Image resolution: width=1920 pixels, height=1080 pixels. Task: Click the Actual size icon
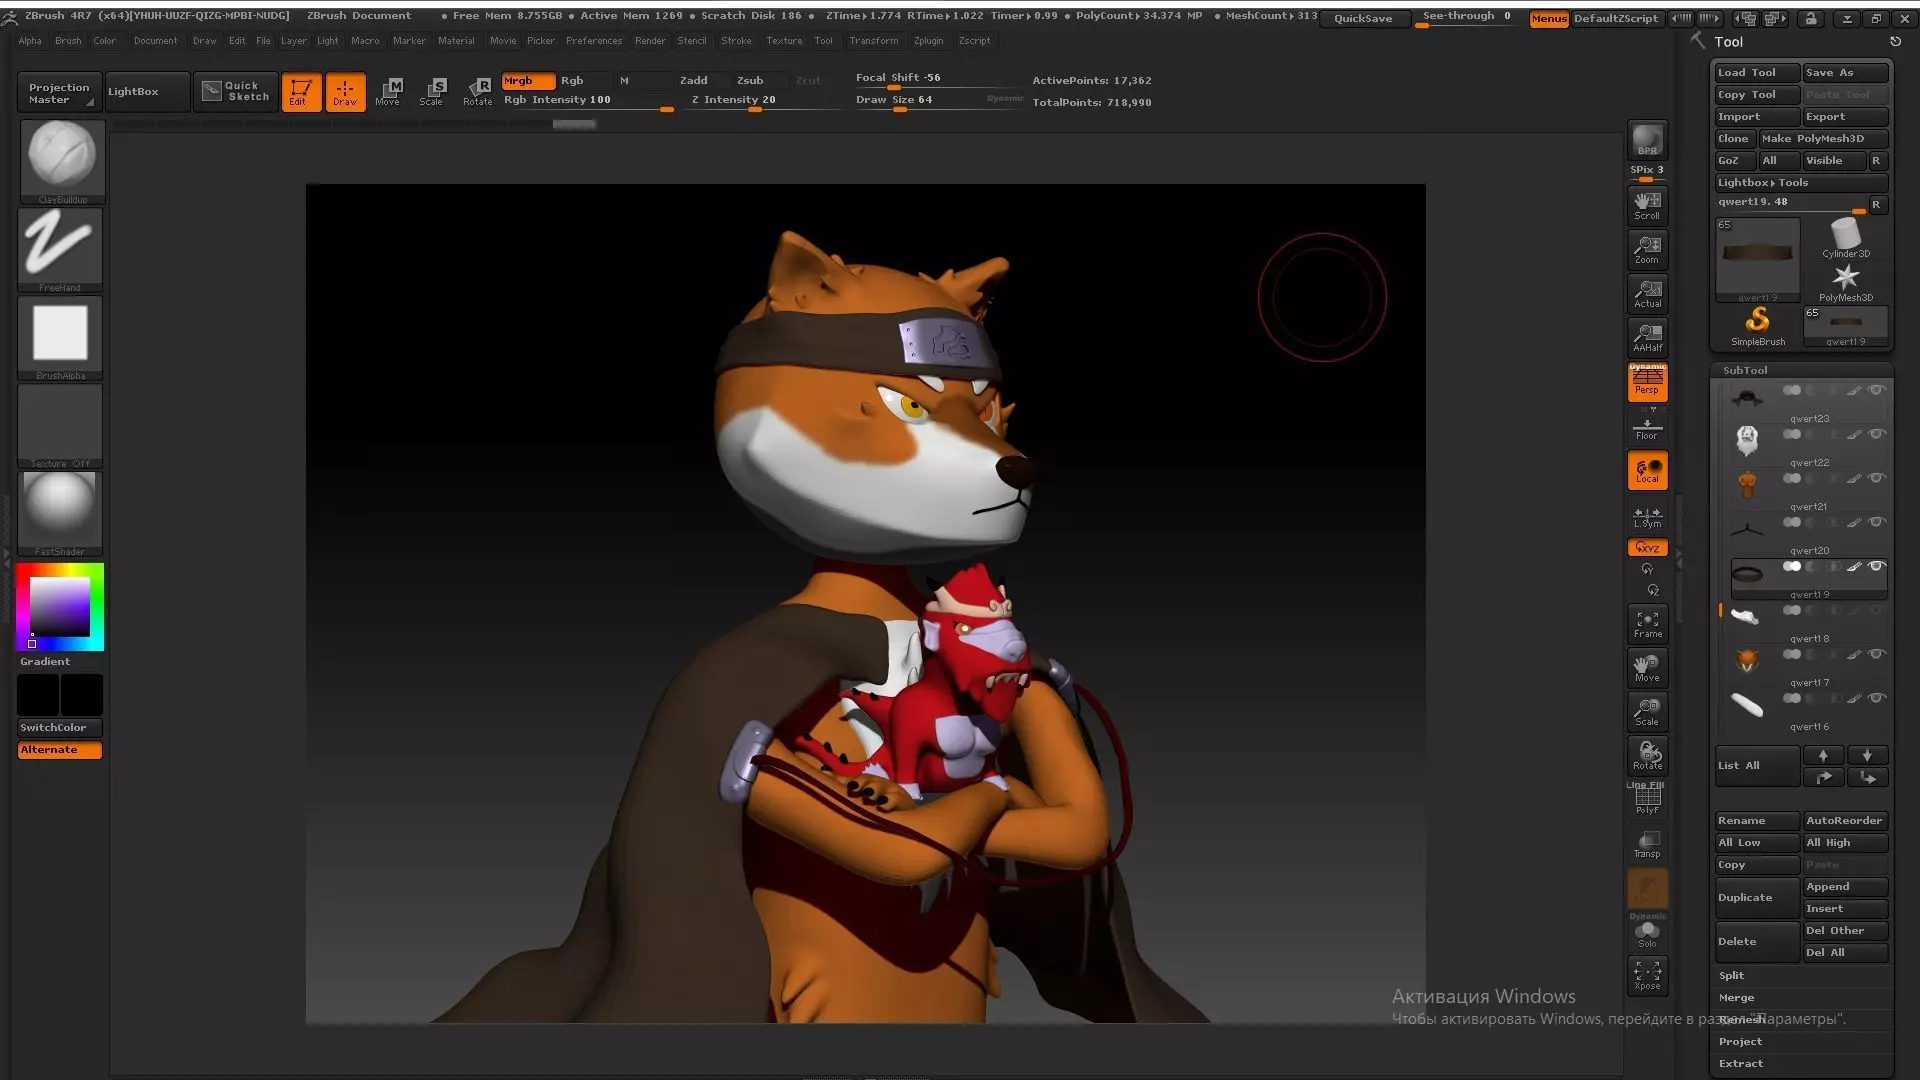tap(1647, 292)
